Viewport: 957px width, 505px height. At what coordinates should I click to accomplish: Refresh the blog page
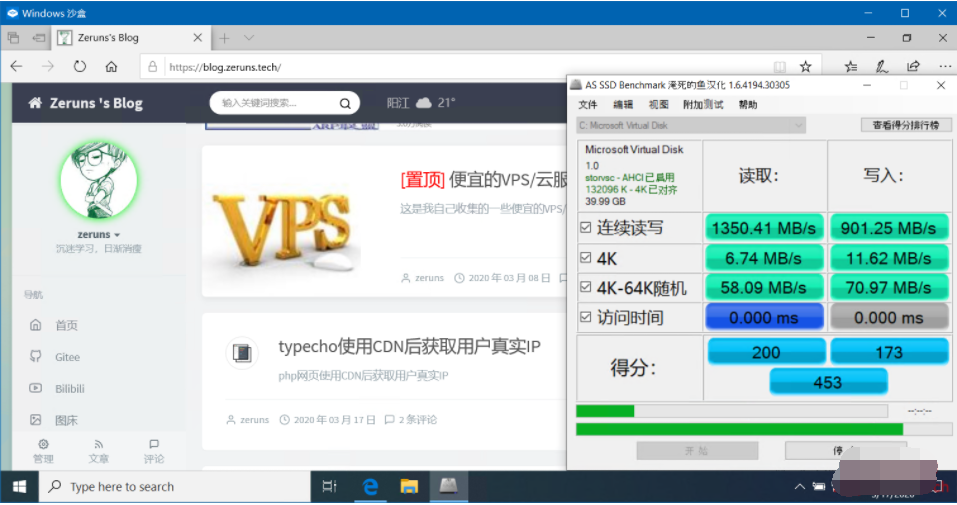(x=79, y=67)
